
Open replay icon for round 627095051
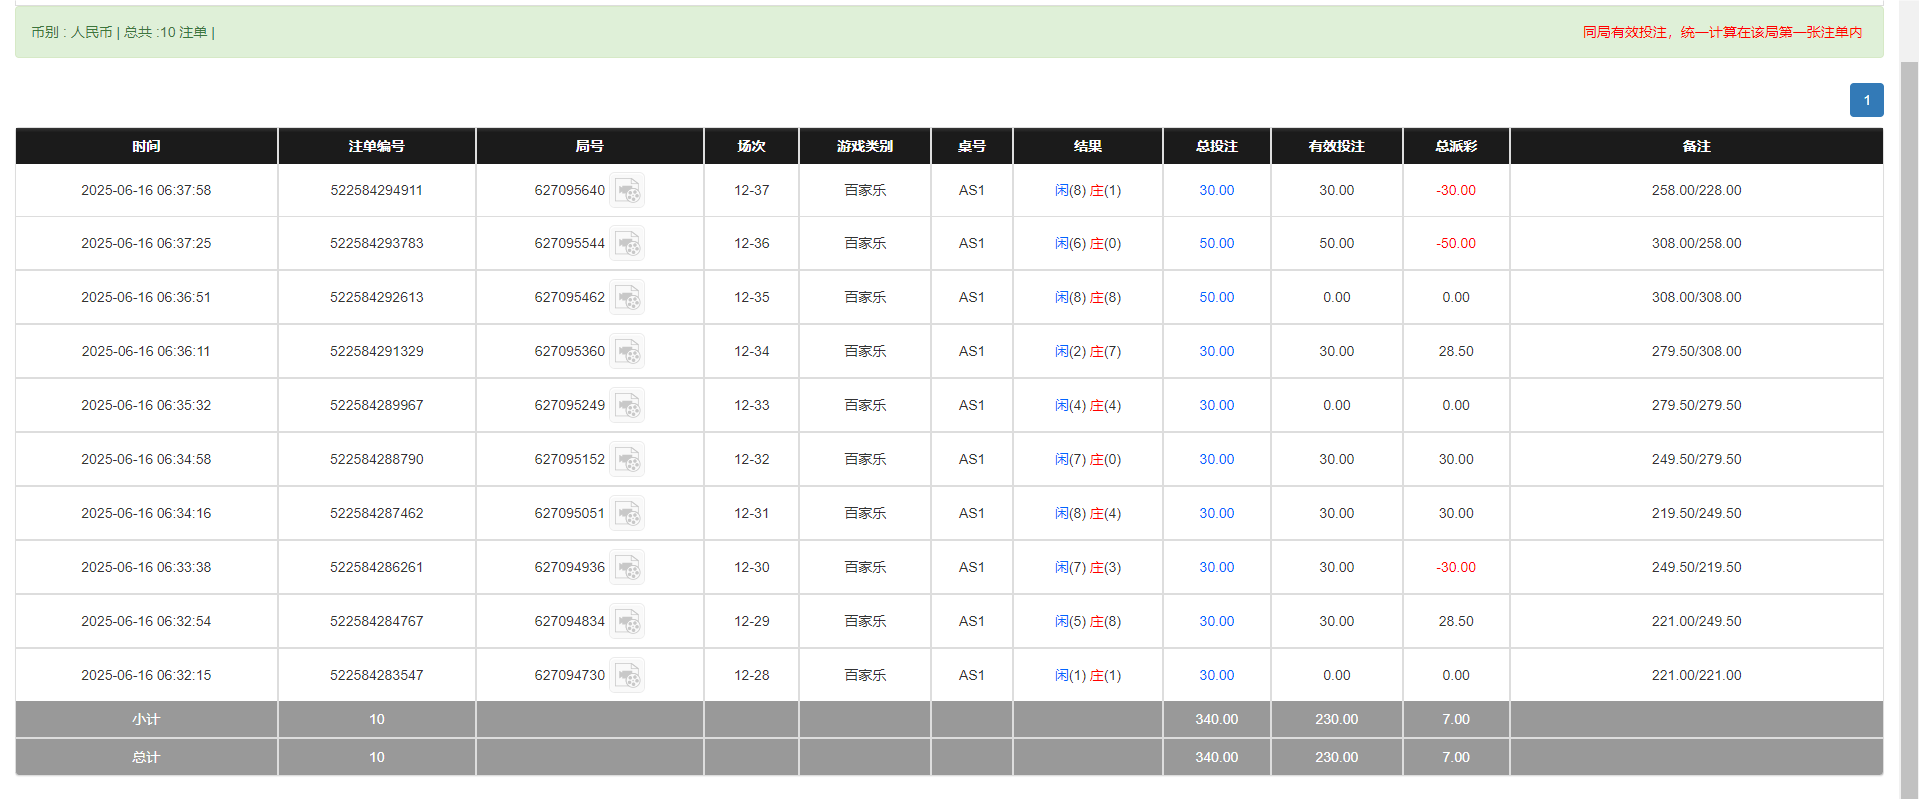pyautogui.click(x=627, y=514)
